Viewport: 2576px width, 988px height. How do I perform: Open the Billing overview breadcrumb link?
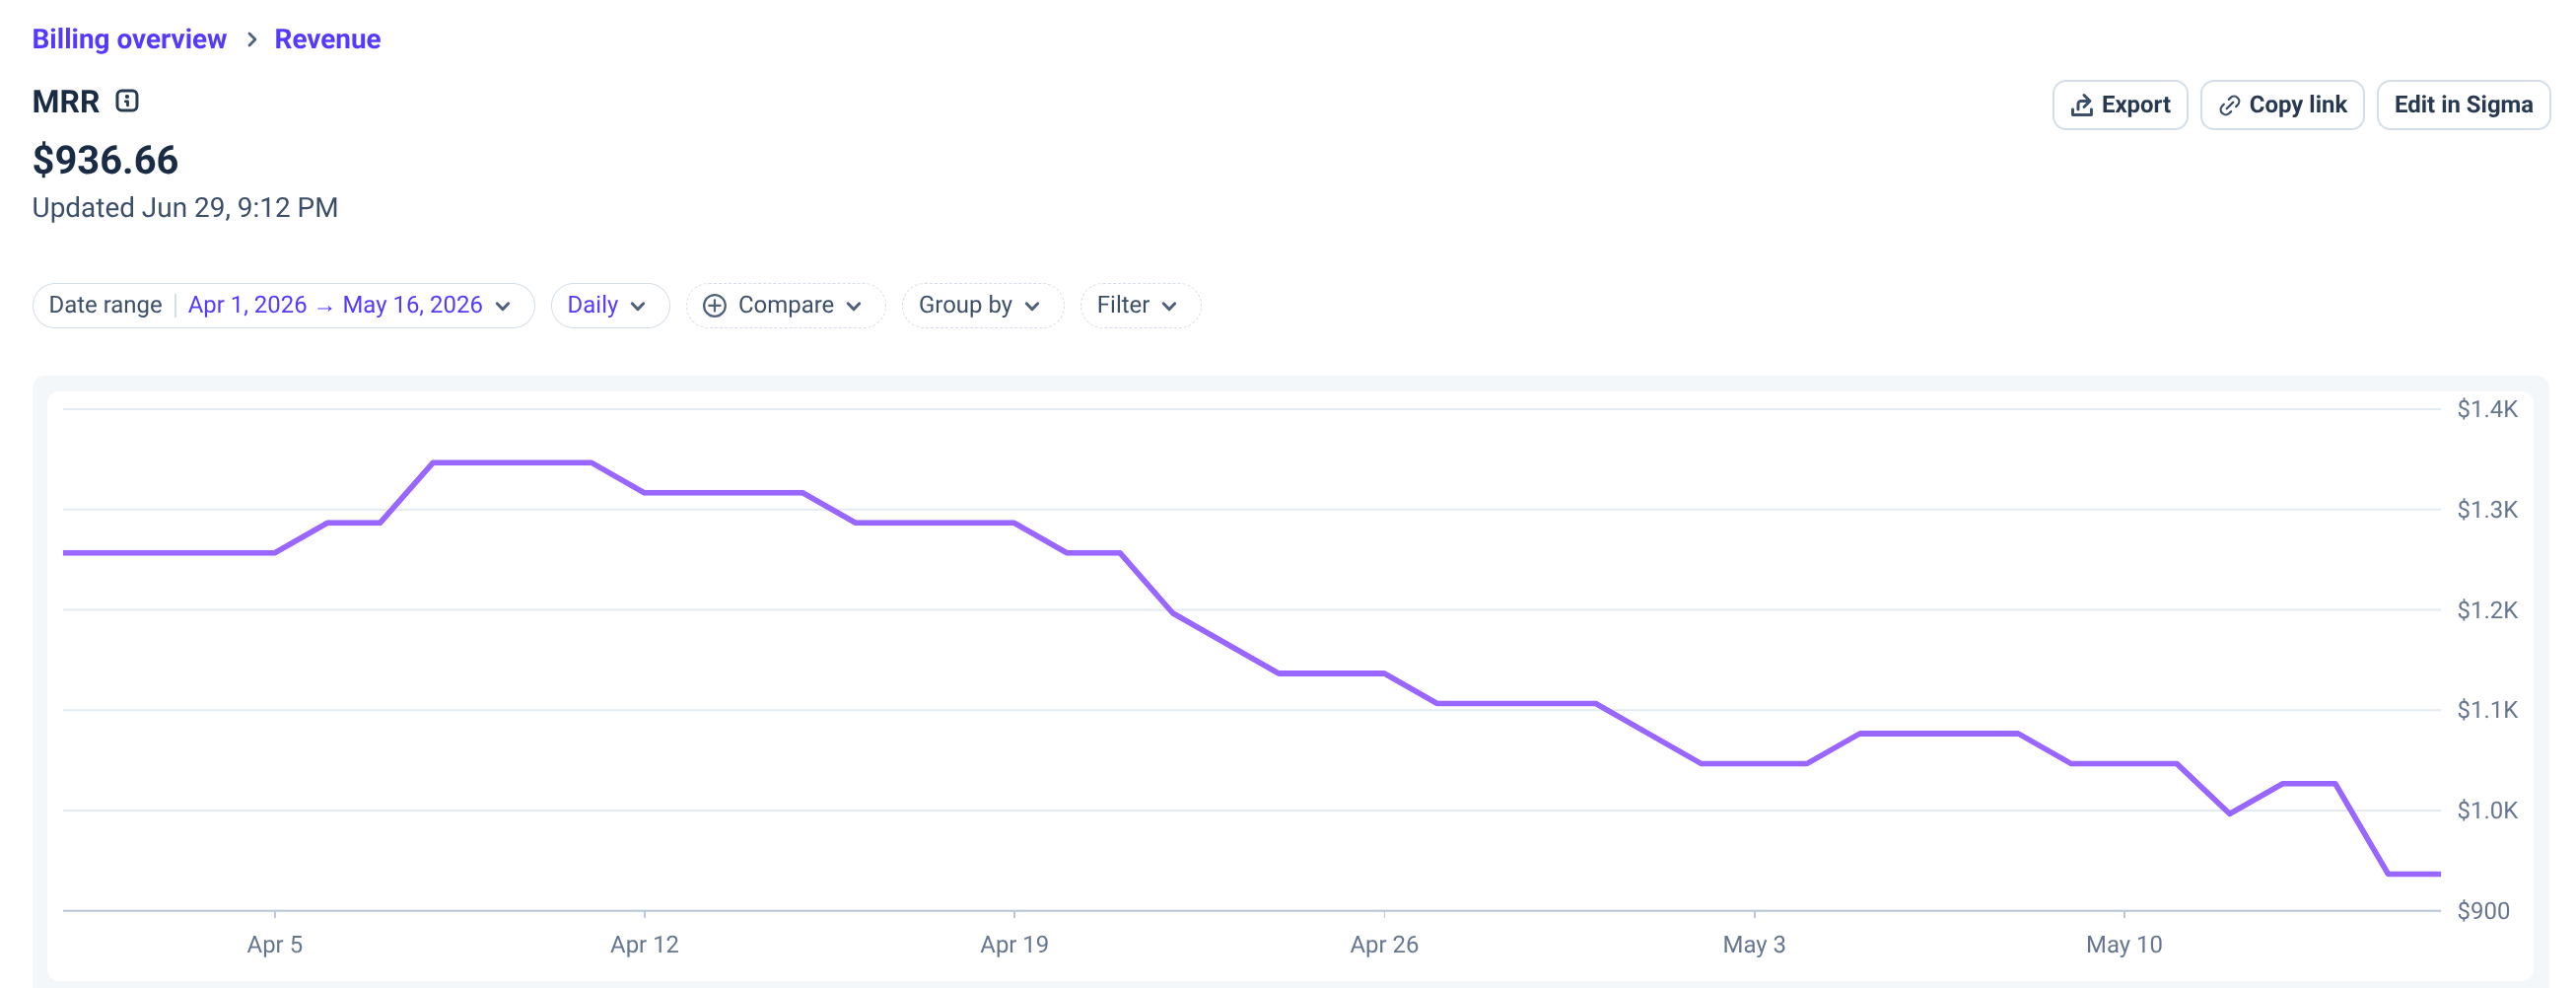tap(129, 39)
